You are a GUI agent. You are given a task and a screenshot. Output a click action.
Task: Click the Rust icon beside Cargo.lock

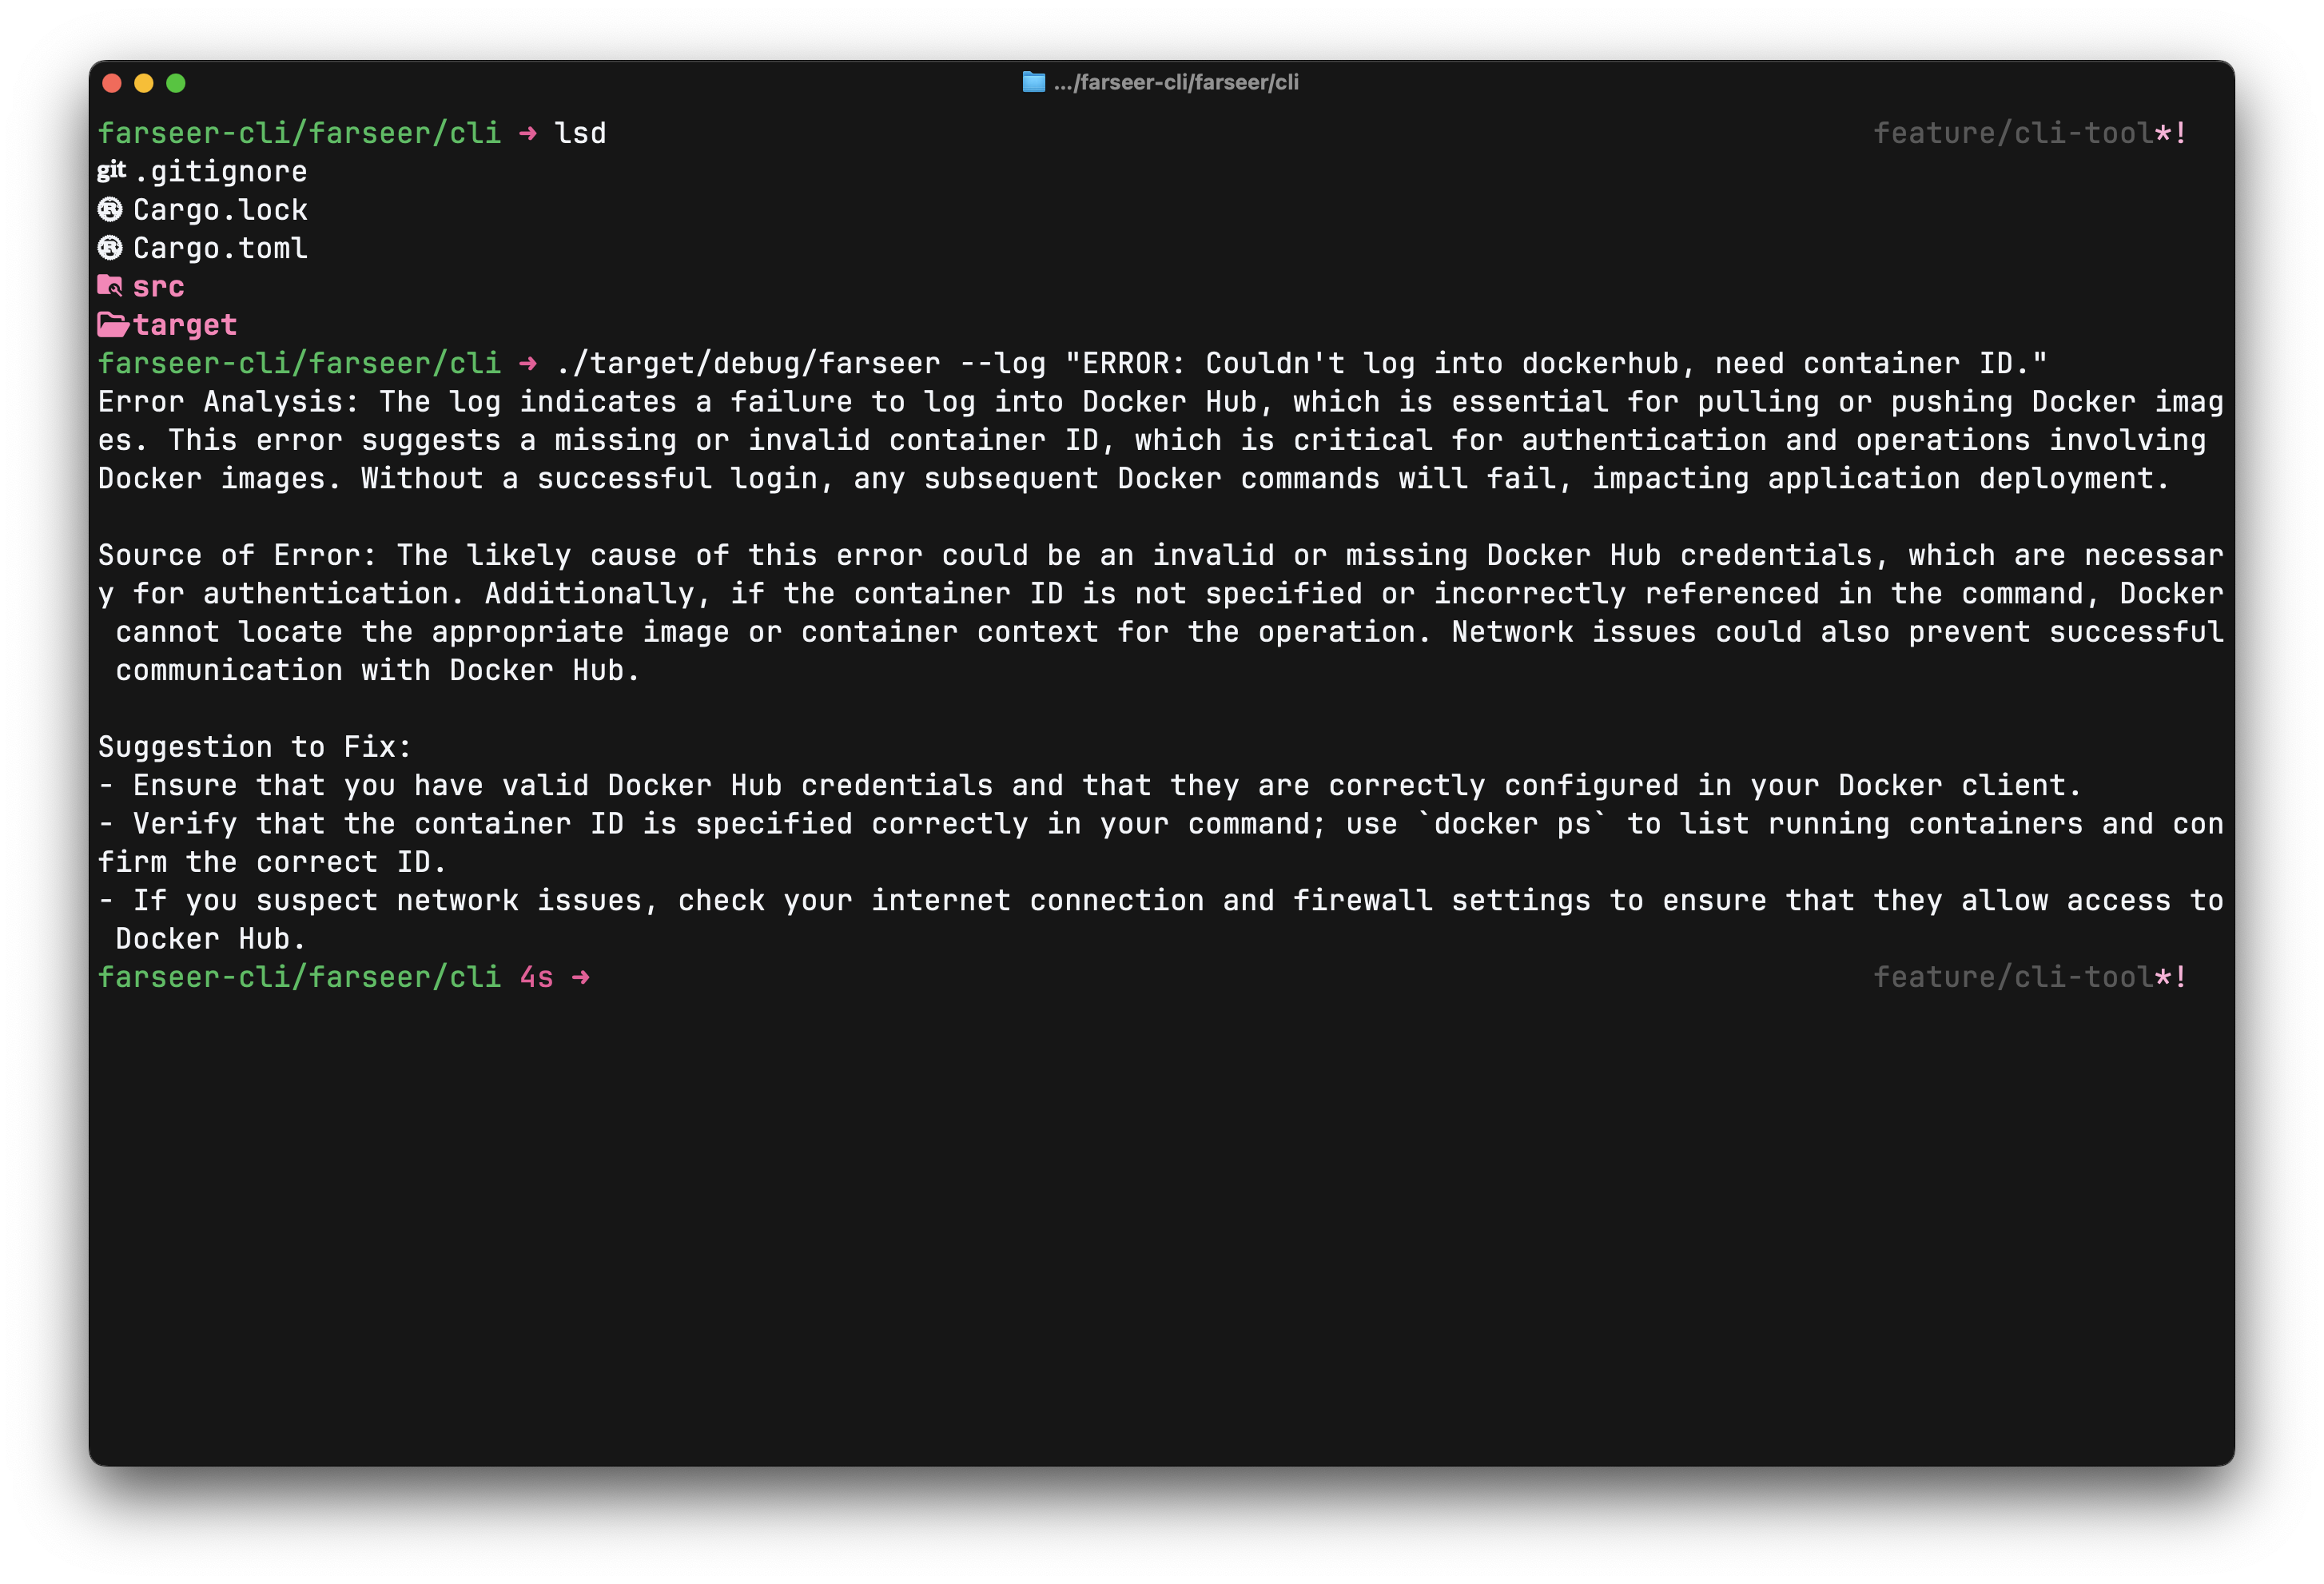pyautogui.click(x=110, y=209)
